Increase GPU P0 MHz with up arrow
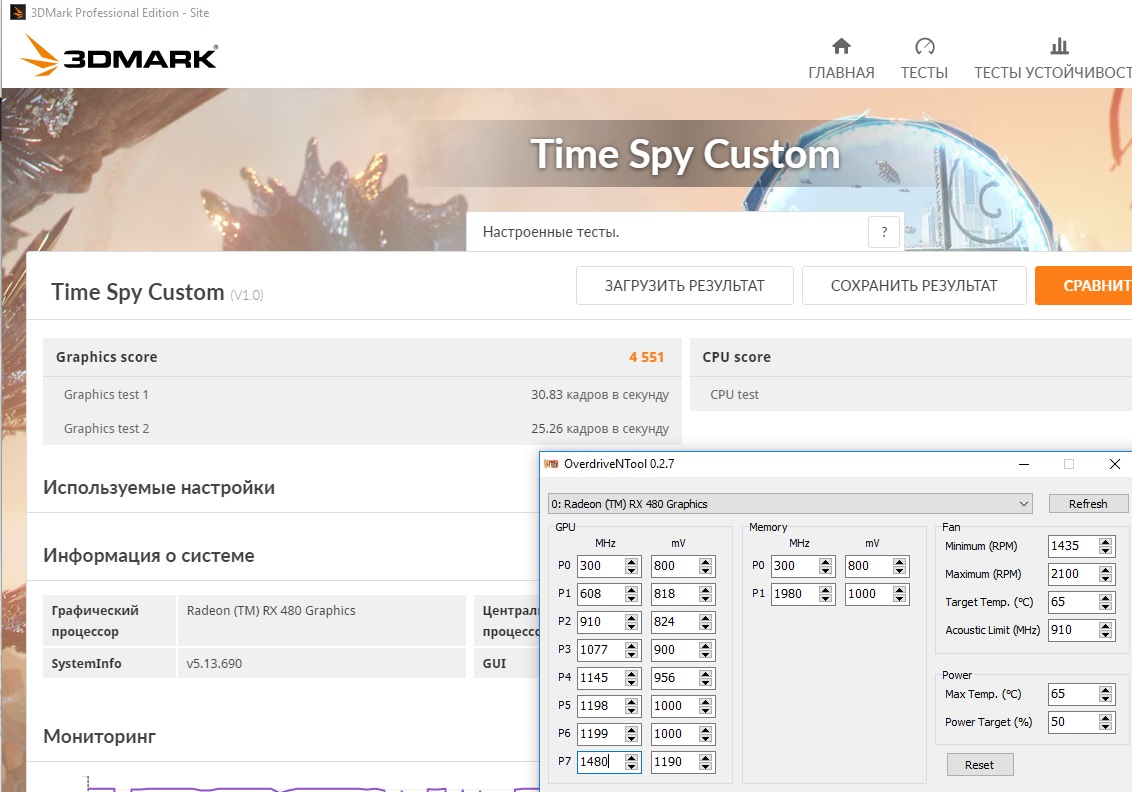This screenshot has width=1132, height=792. [632, 562]
